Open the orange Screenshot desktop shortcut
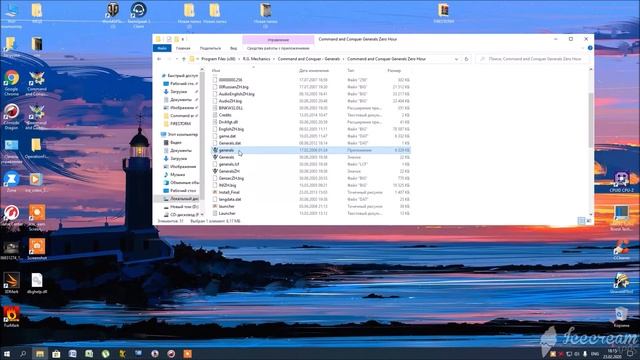640x360 pixels. click(37, 249)
